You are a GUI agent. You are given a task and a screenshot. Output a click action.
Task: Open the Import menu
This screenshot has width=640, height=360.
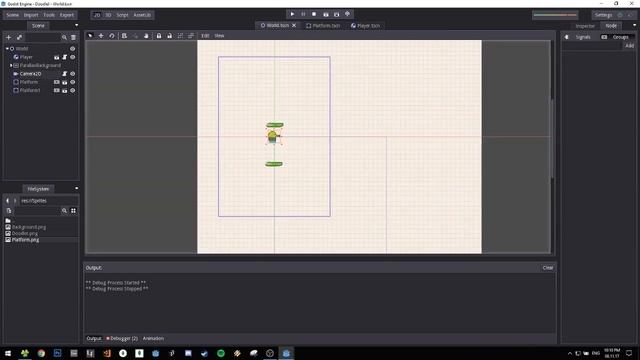click(31, 15)
